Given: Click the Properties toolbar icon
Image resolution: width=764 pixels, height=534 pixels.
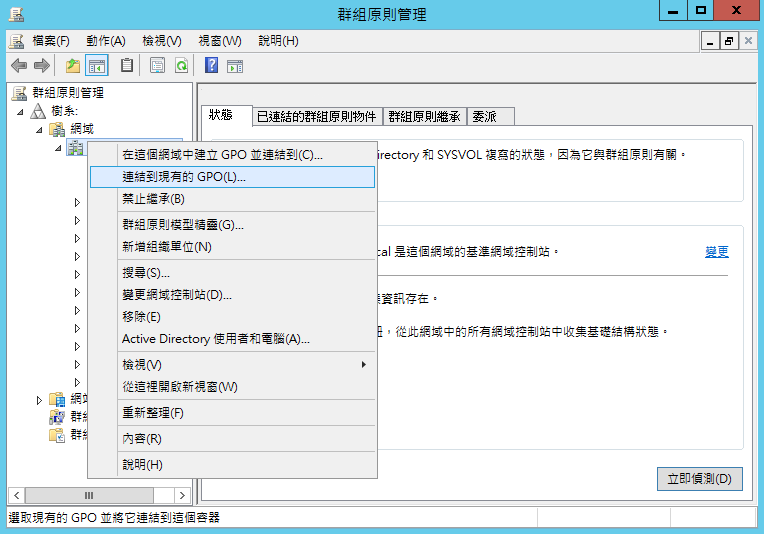Looking at the screenshot, I should point(157,65).
